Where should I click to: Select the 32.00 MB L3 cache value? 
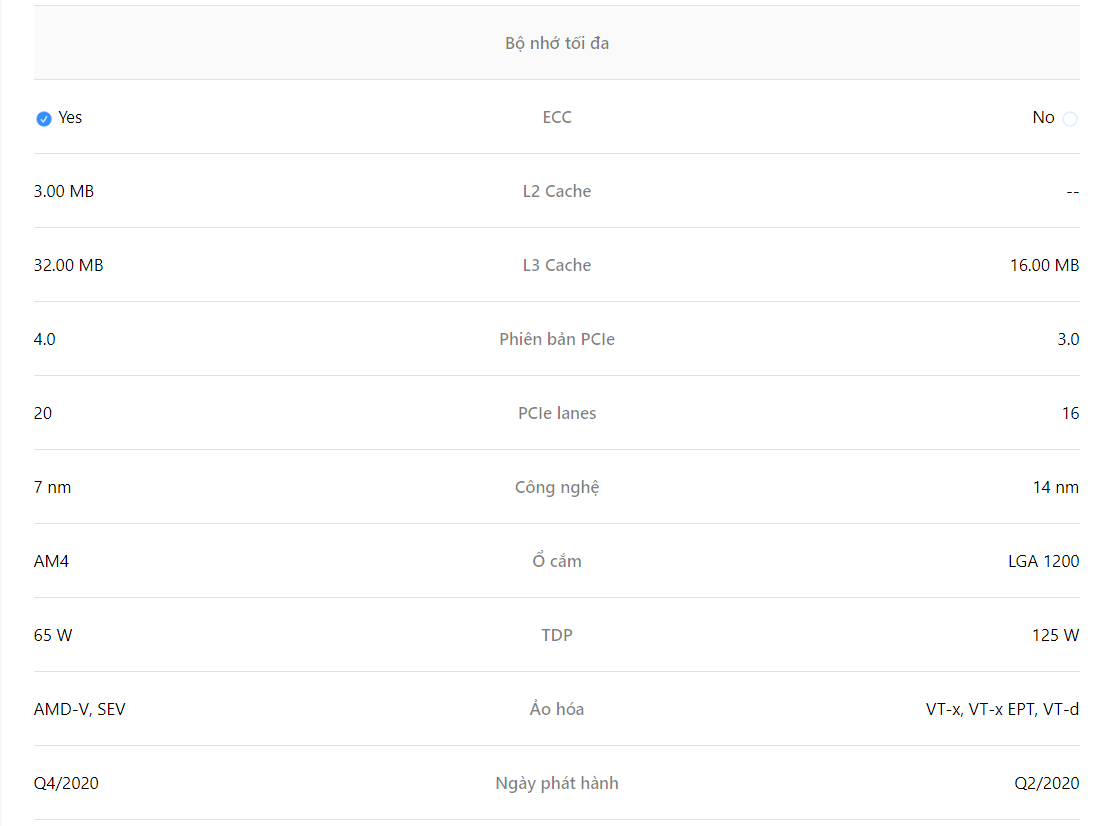click(x=69, y=265)
